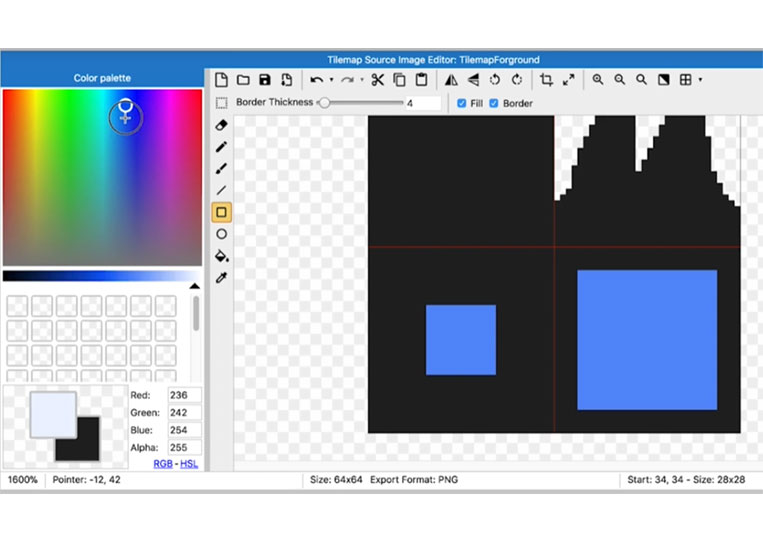Undo the last action
Viewport: 763px width, 541px height.
(316, 80)
